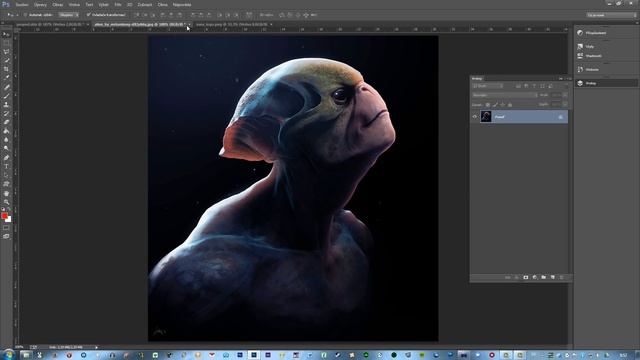This screenshot has width=640, height=360.
Task: Select the Pen tool
Action: [x=6, y=158]
